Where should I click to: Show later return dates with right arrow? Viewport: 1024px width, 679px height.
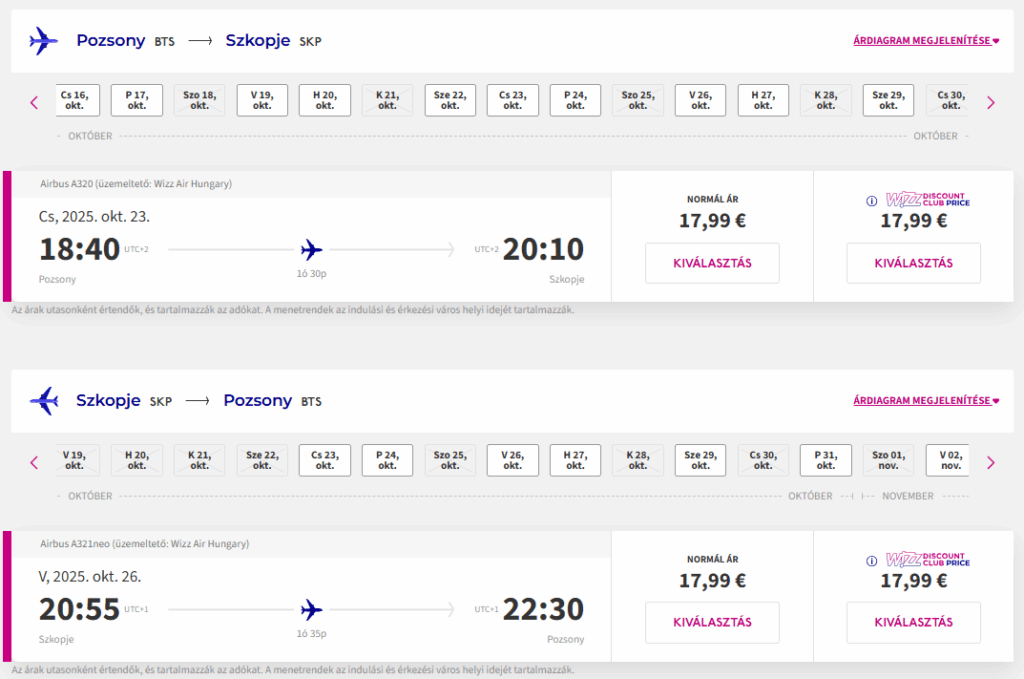pos(991,463)
